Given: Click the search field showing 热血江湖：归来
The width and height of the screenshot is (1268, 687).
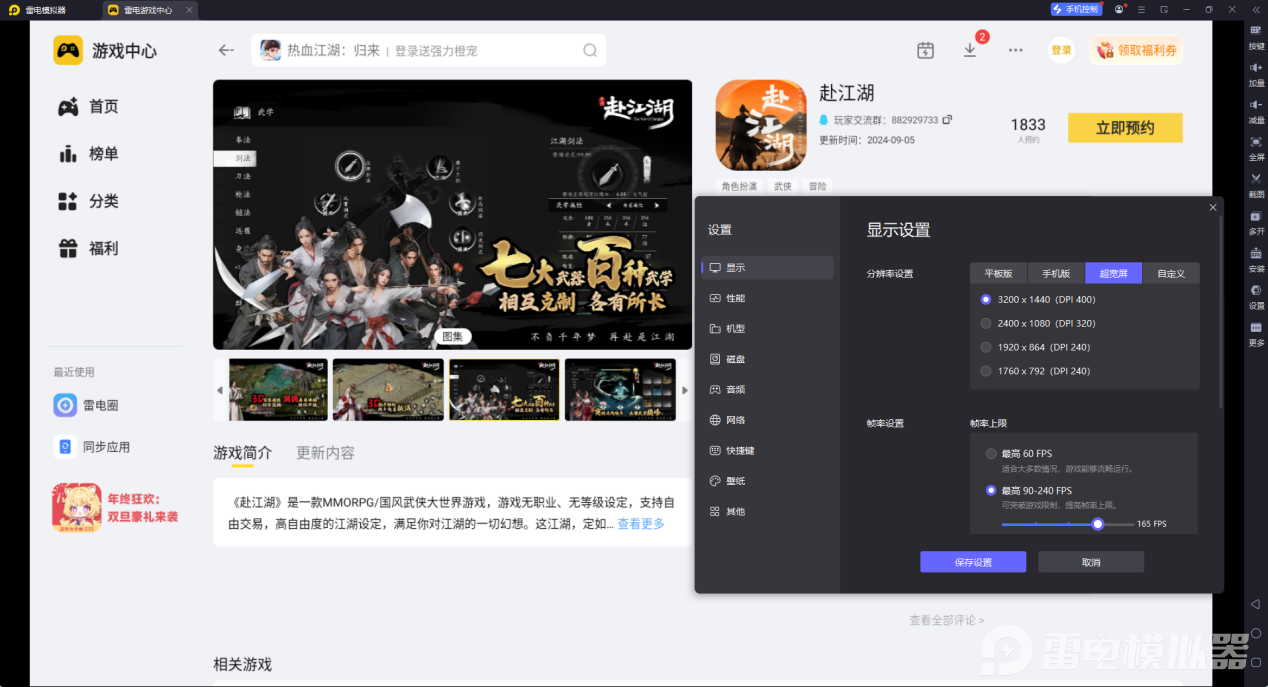Looking at the screenshot, I should click(428, 50).
